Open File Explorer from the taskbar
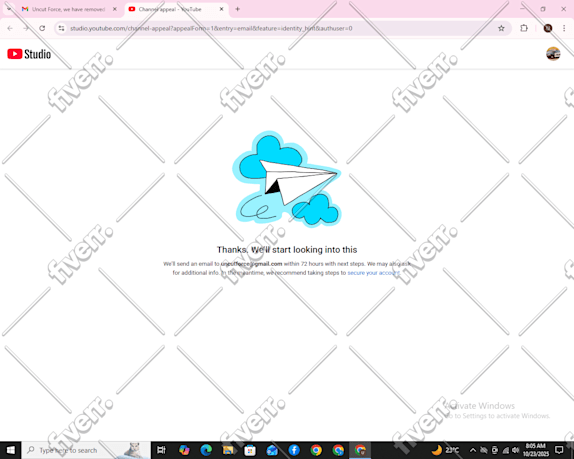574x459 pixels. click(x=228, y=450)
